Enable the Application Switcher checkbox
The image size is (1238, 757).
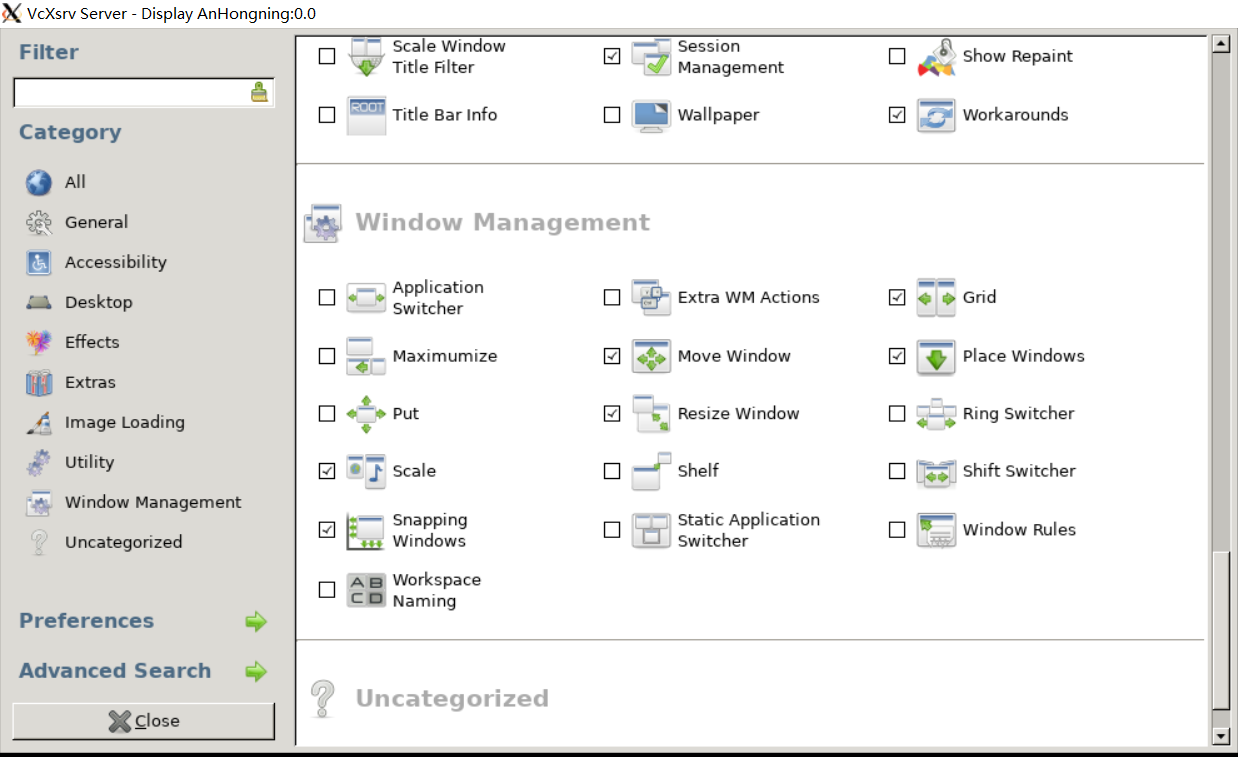click(327, 298)
